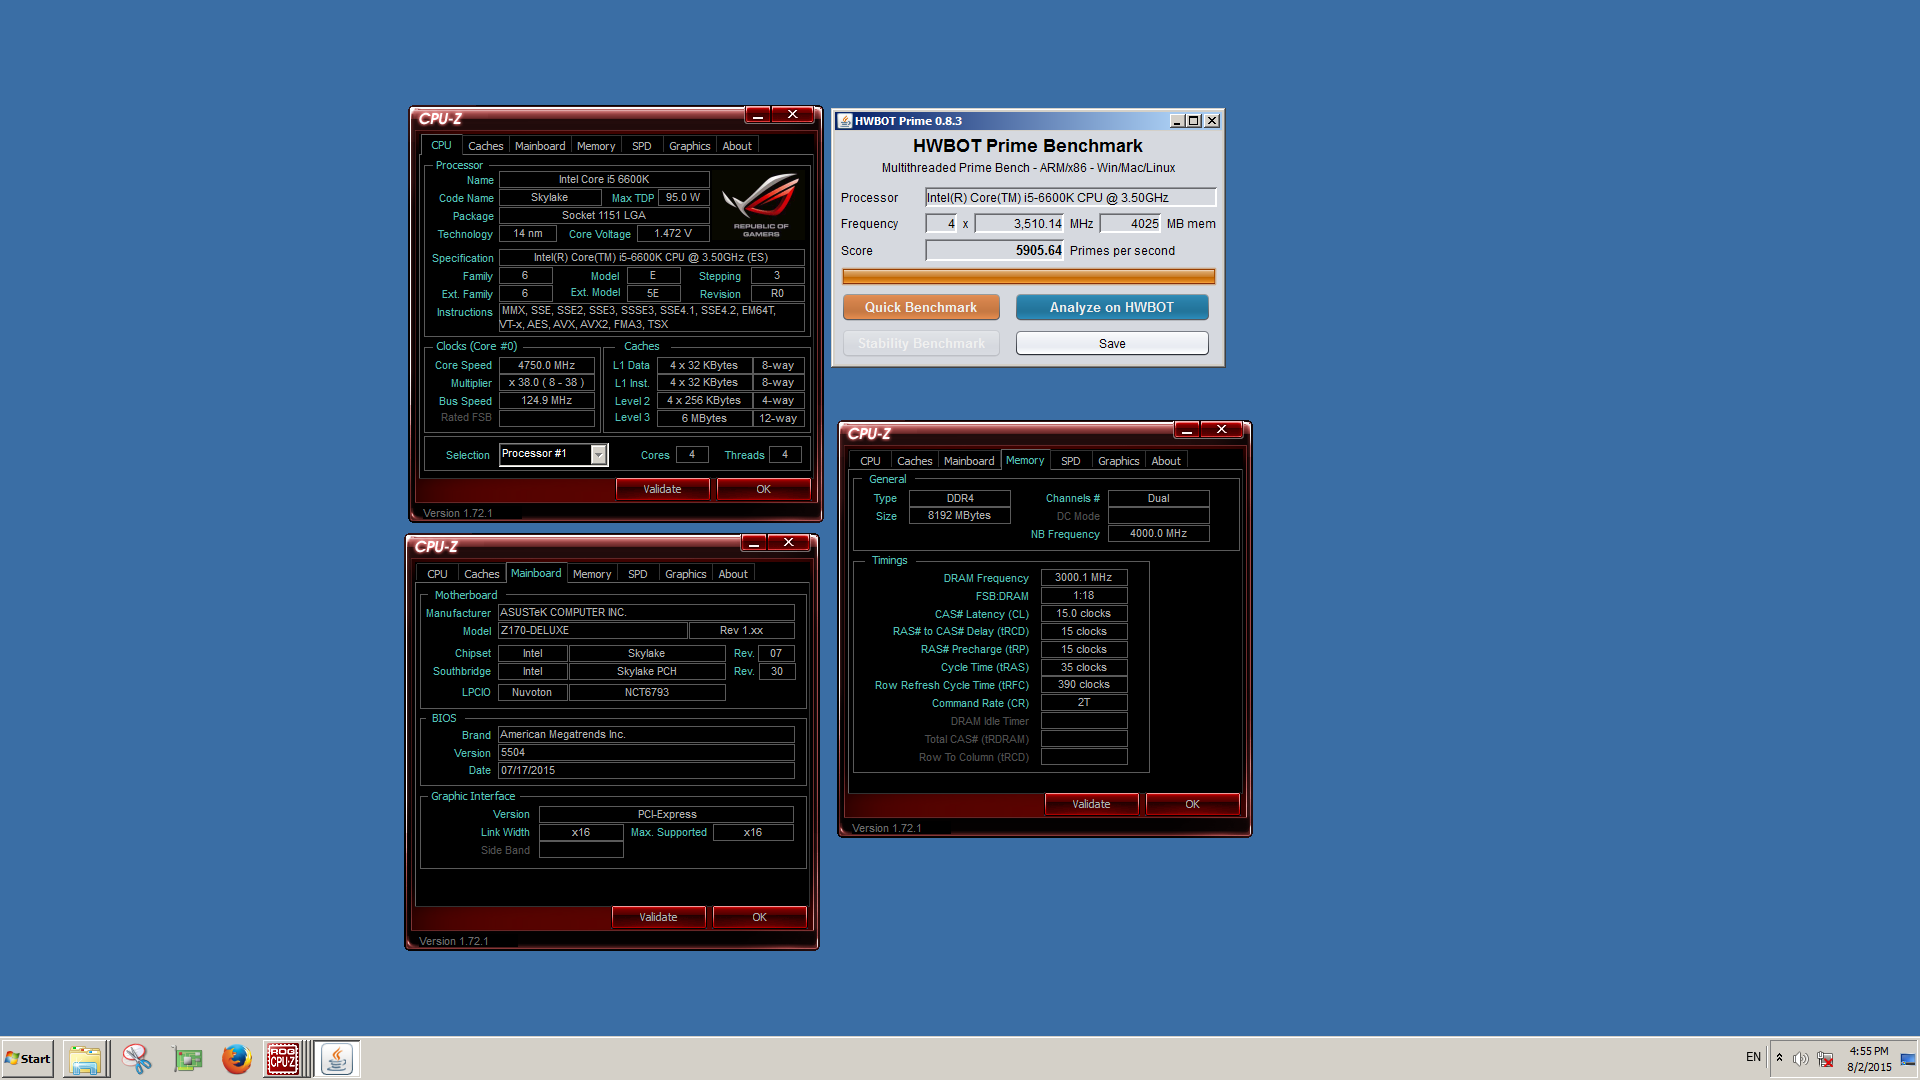1920x1080 pixels.
Task: Click the EN language indicator
Action: coord(1753,1057)
